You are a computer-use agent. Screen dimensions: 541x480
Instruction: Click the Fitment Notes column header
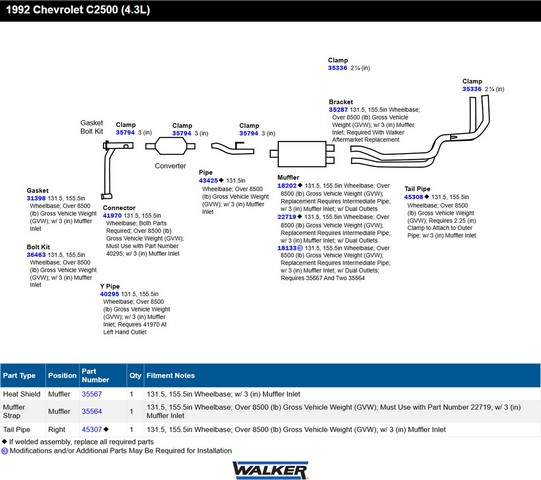coord(170,375)
